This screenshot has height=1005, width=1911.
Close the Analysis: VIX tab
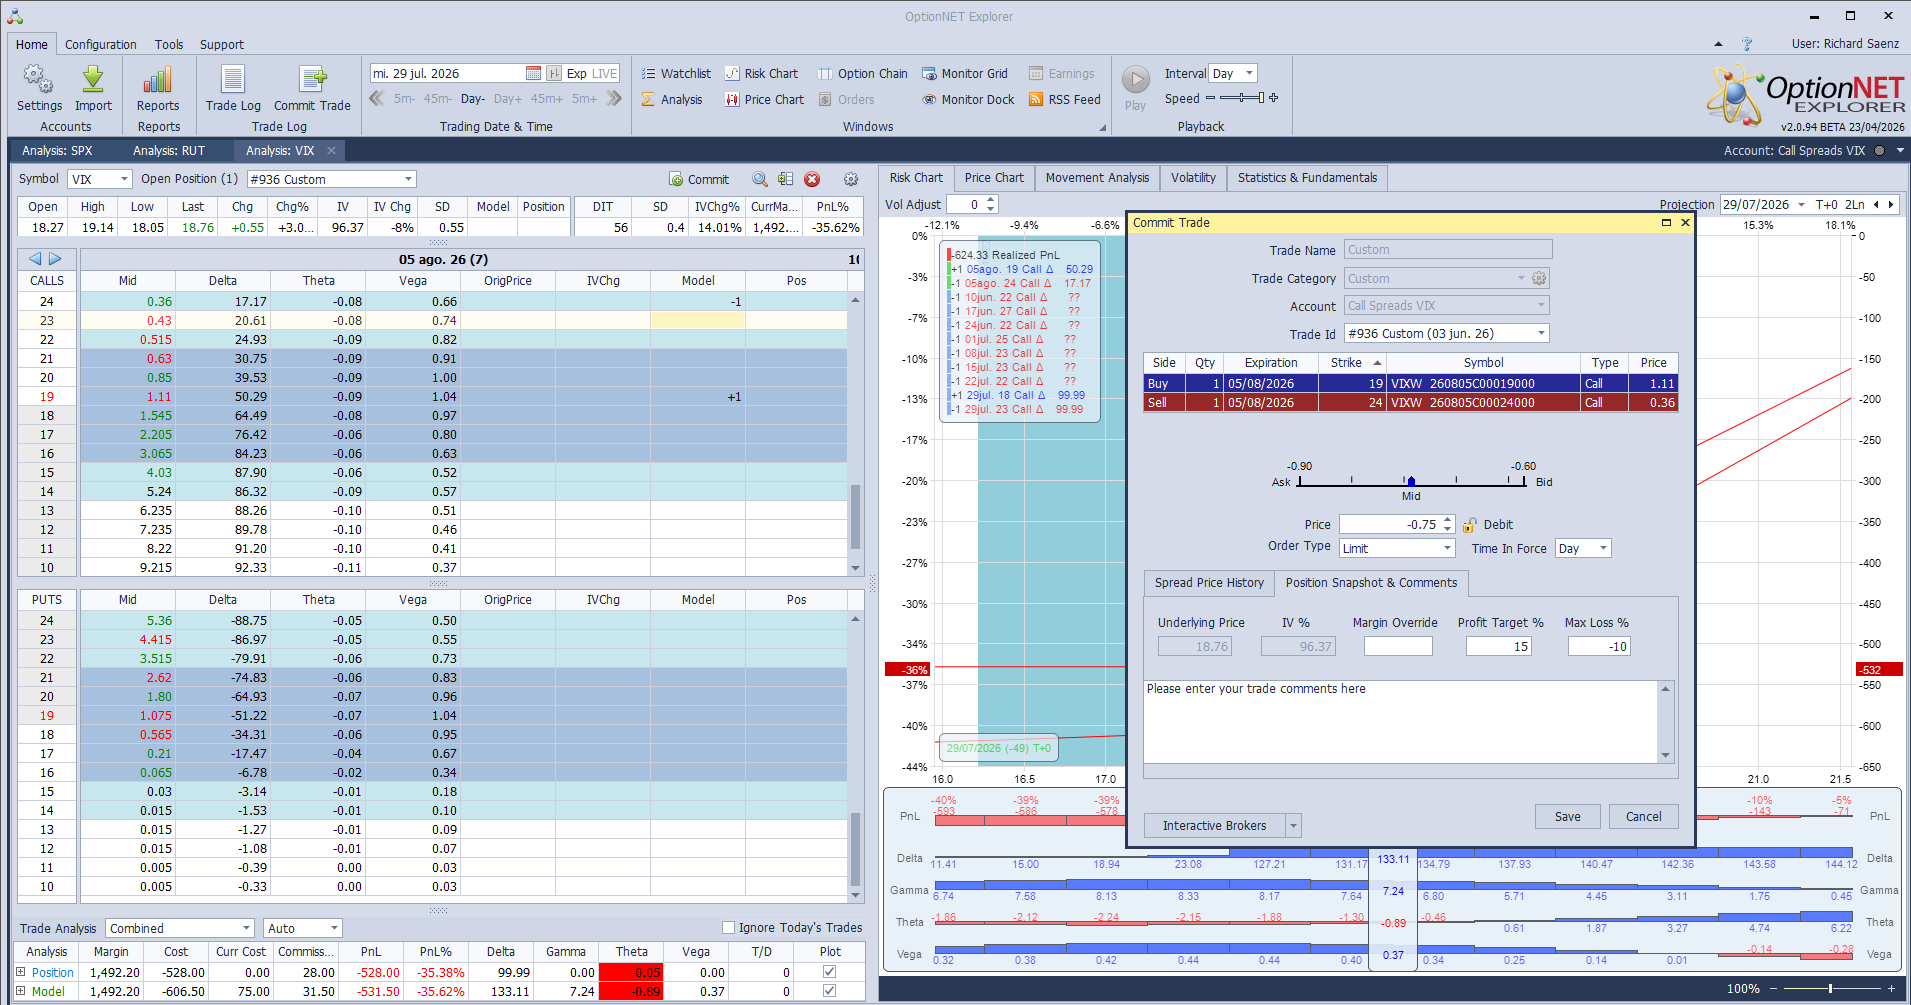click(331, 151)
